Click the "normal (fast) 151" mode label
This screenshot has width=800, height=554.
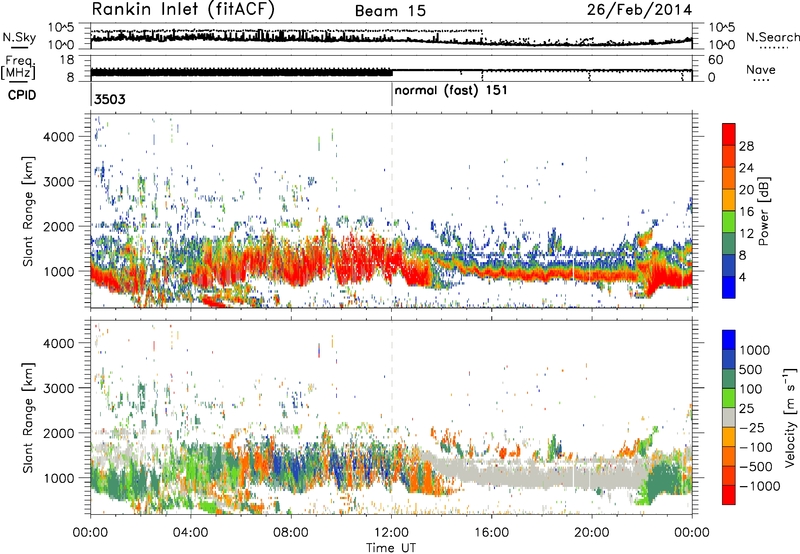coord(451,91)
